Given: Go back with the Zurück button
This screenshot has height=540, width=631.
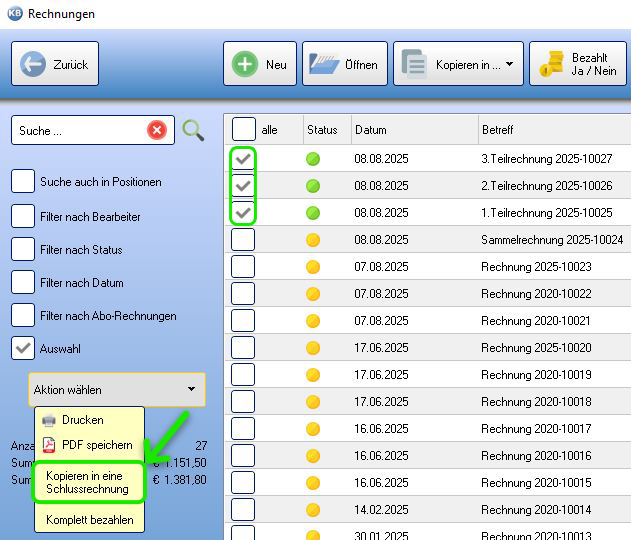Looking at the screenshot, I should click(x=55, y=64).
